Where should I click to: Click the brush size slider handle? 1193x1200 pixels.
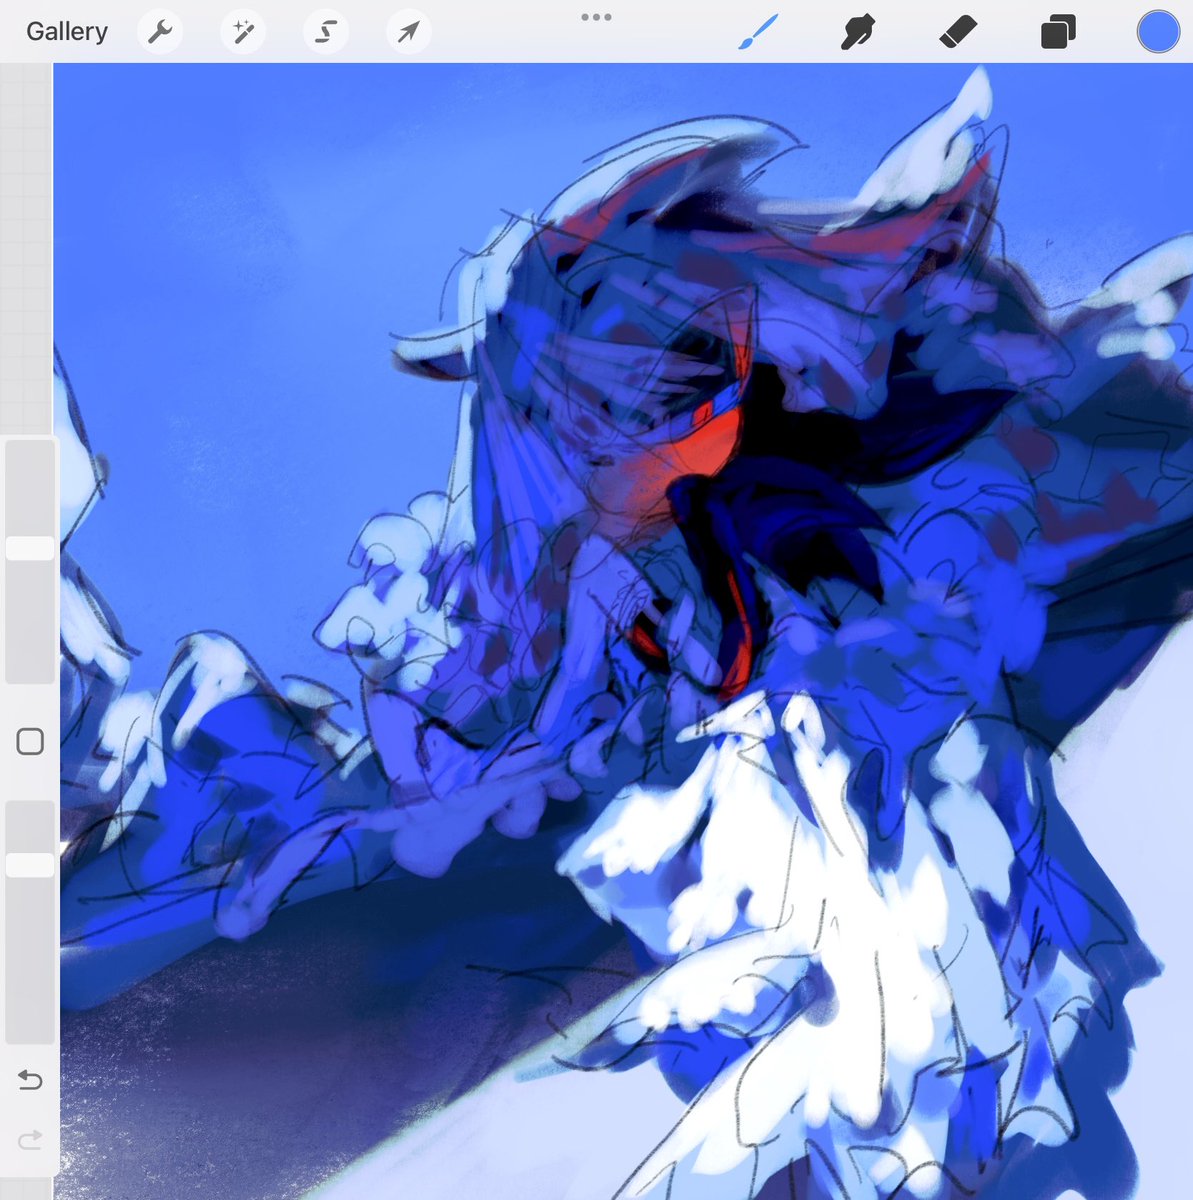click(x=30, y=548)
